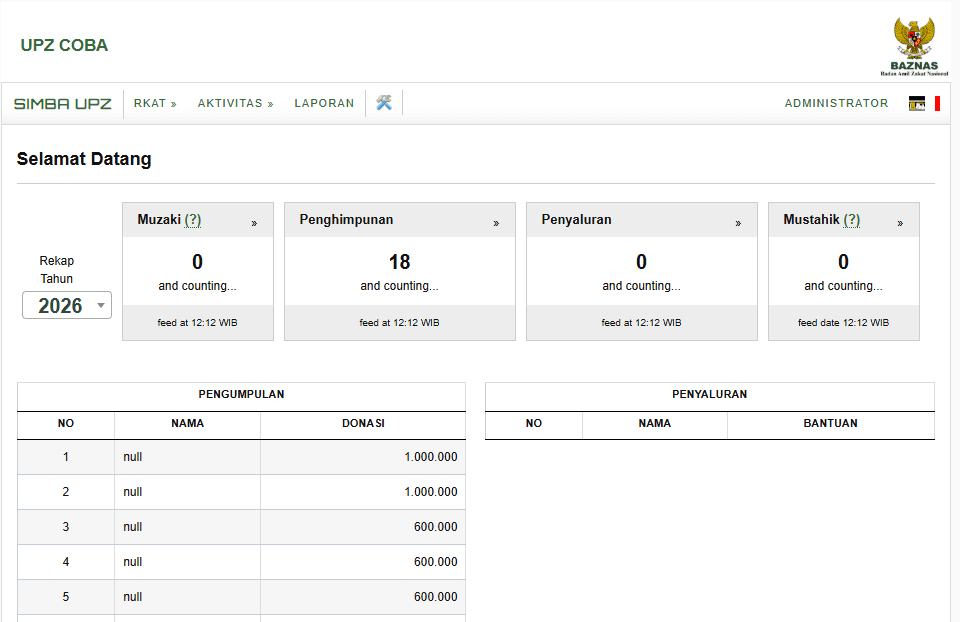The width and height of the screenshot is (960, 622).
Task: Click the wrench tools icon in navbar
Action: (x=384, y=103)
